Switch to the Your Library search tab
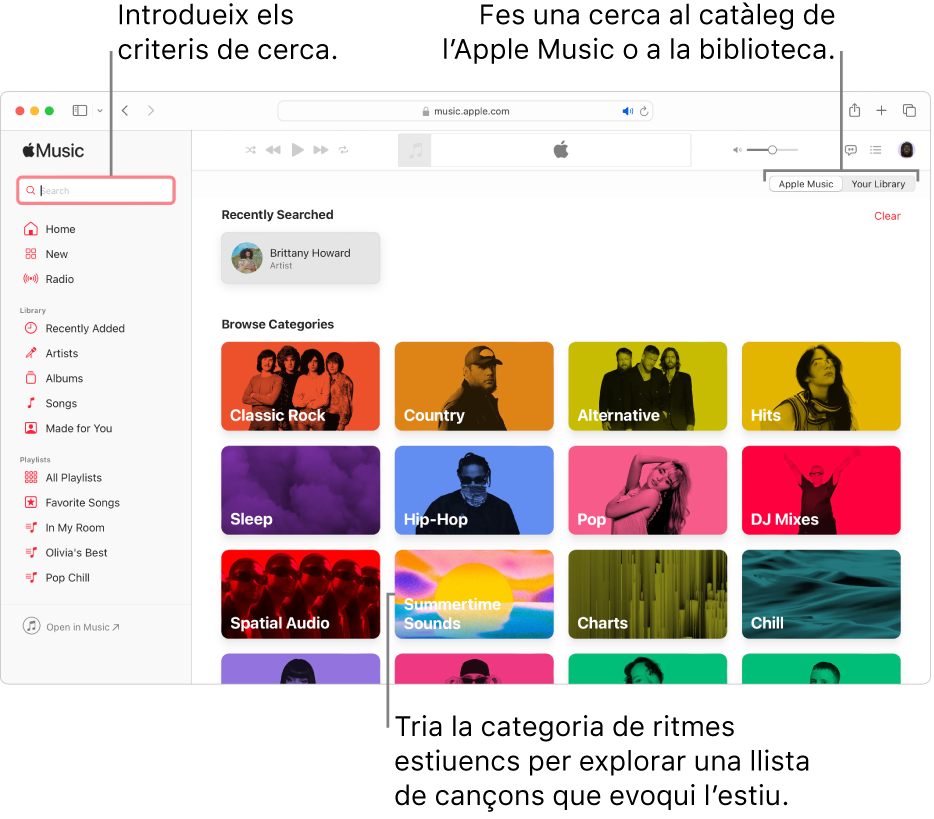 pyautogui.click(x=878, y=184)
